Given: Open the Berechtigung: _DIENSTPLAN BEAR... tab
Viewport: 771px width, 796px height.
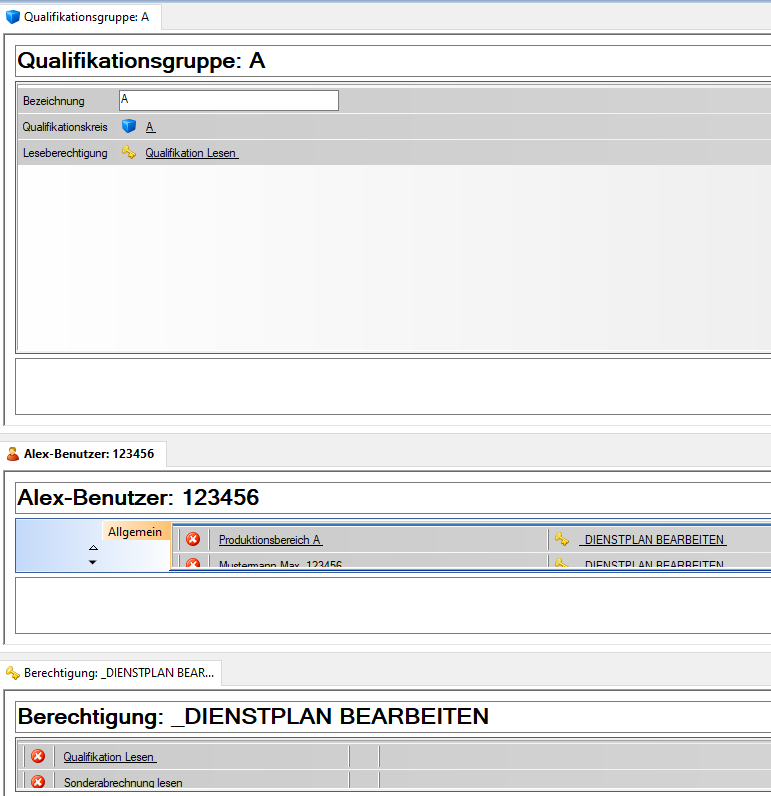Looking at the screenshot, I should pos(112,673).
